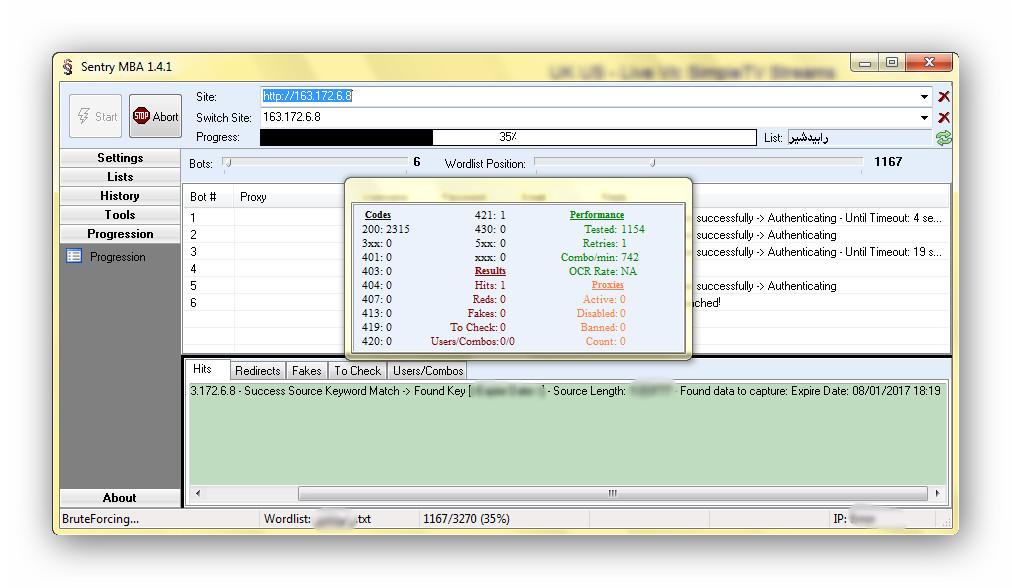The height and width of the screenshot is (588, 1012).
Task: Click the Abort stop-sign button
Action: 156,116
